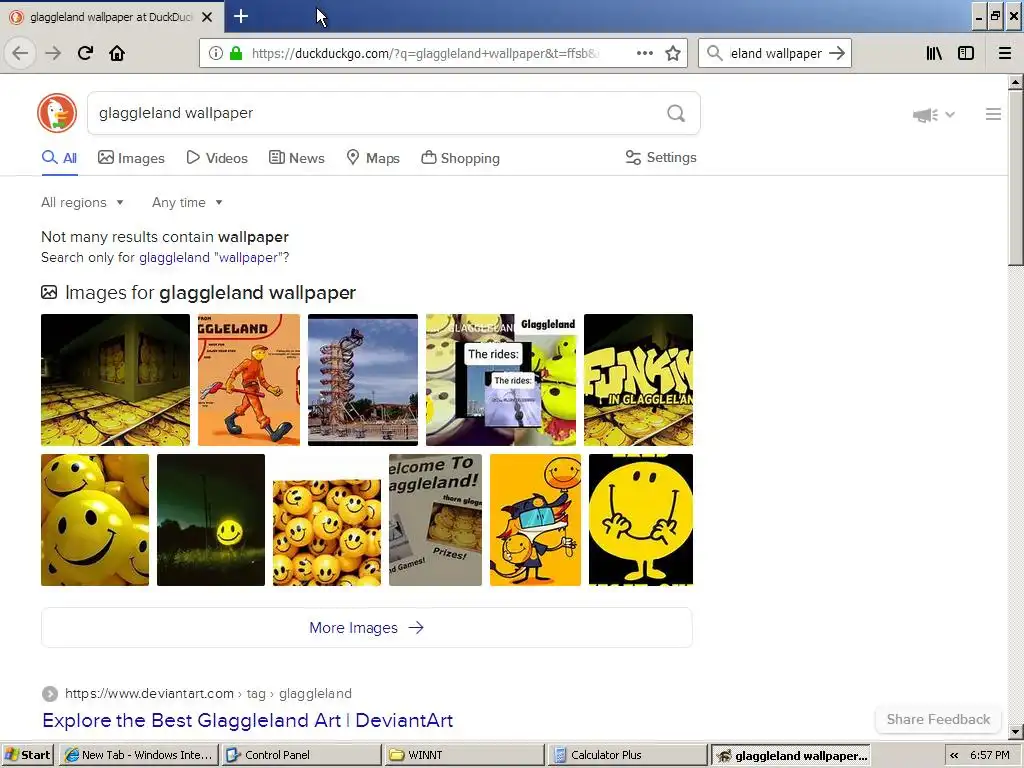Open 'The rides:' meme thumbnail
The height and width of the screenshot is (768, 1024).
501,380
